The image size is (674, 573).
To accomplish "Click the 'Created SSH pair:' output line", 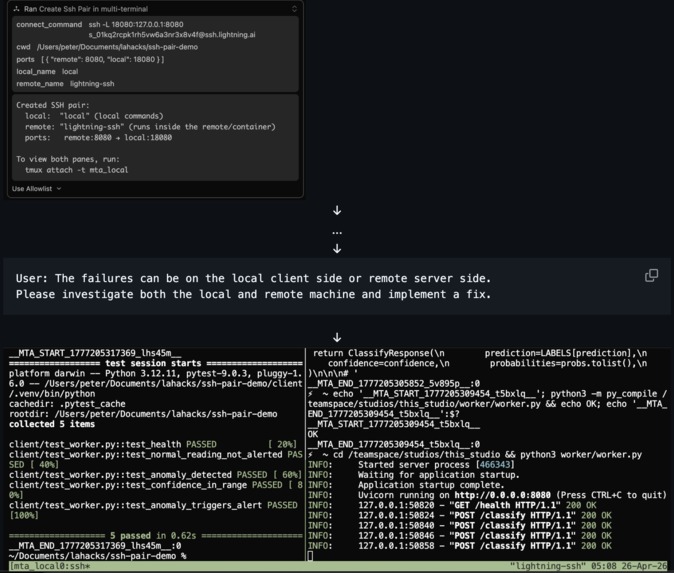I will click(53, 105).
